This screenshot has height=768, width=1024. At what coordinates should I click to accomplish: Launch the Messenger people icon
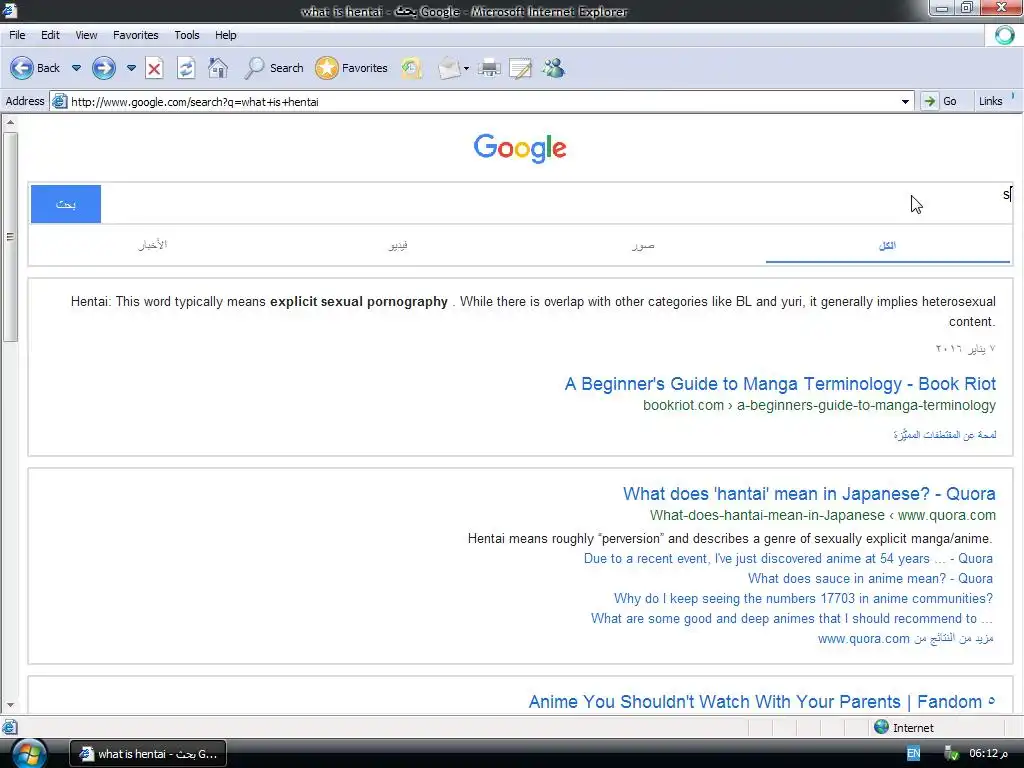pyautogui.click(x=553, y=68)
